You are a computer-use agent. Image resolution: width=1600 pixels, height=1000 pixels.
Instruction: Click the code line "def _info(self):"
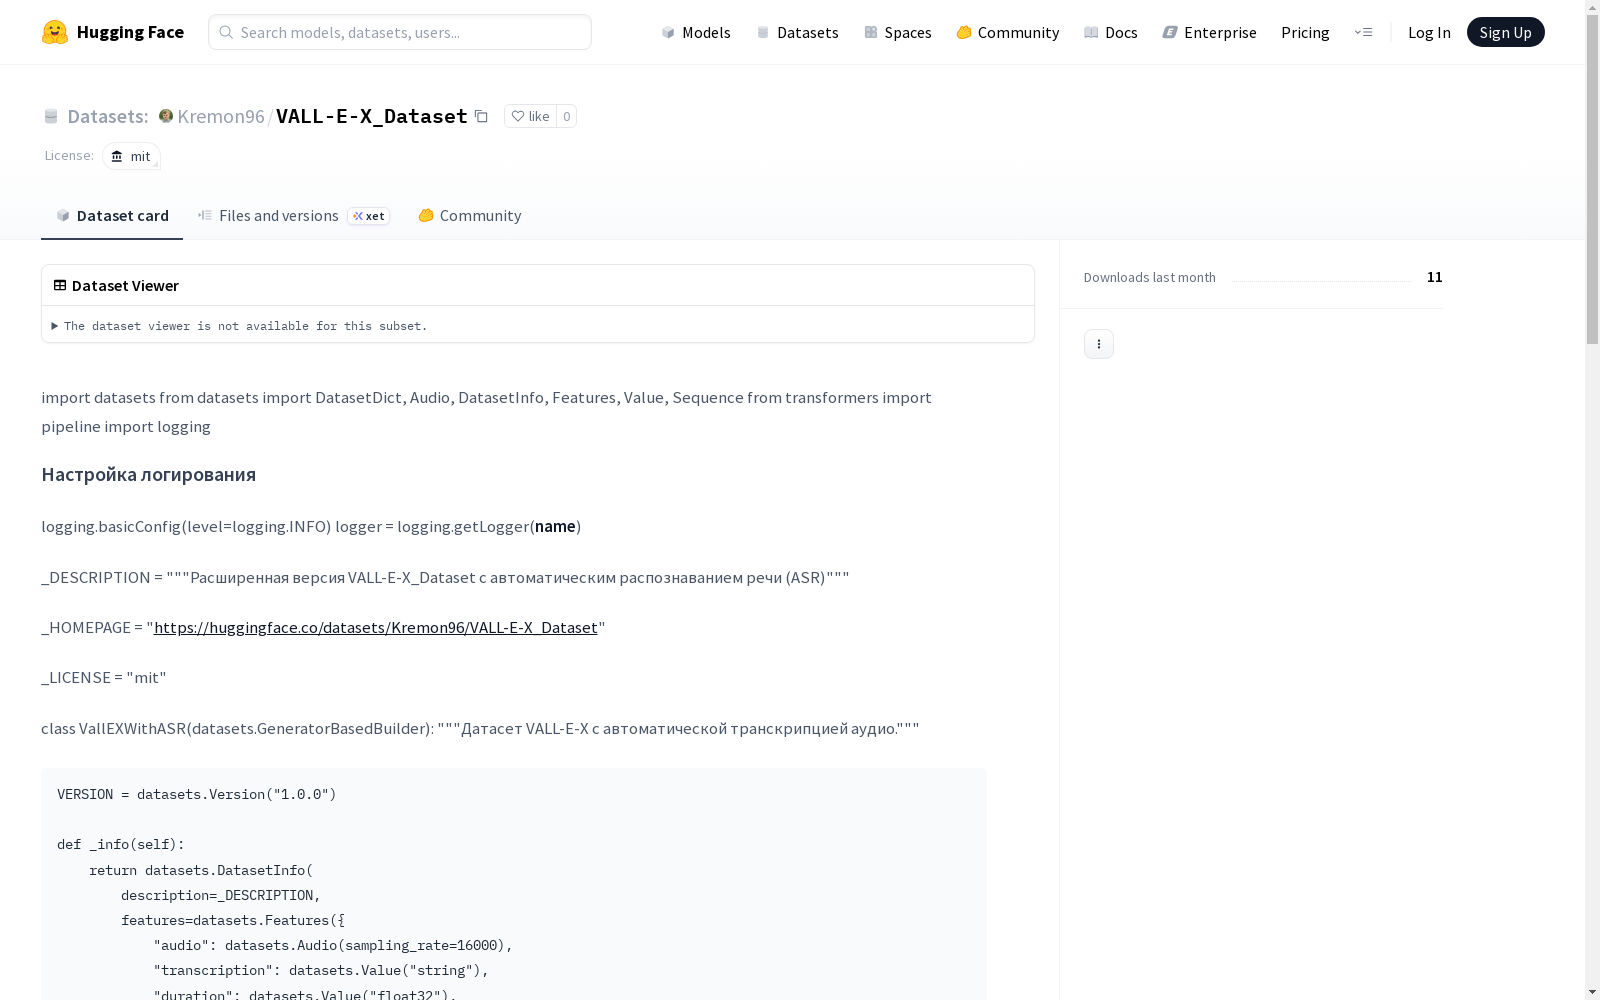tap(121, 844)
